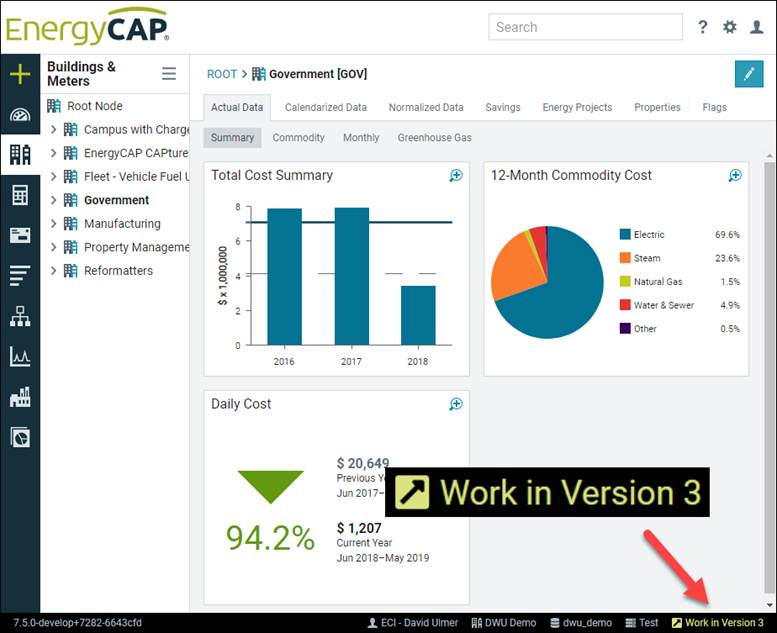Click the help question mark icon
Image resolution: width=777 pixels, height=633 pixels.
tap(703, 27)
